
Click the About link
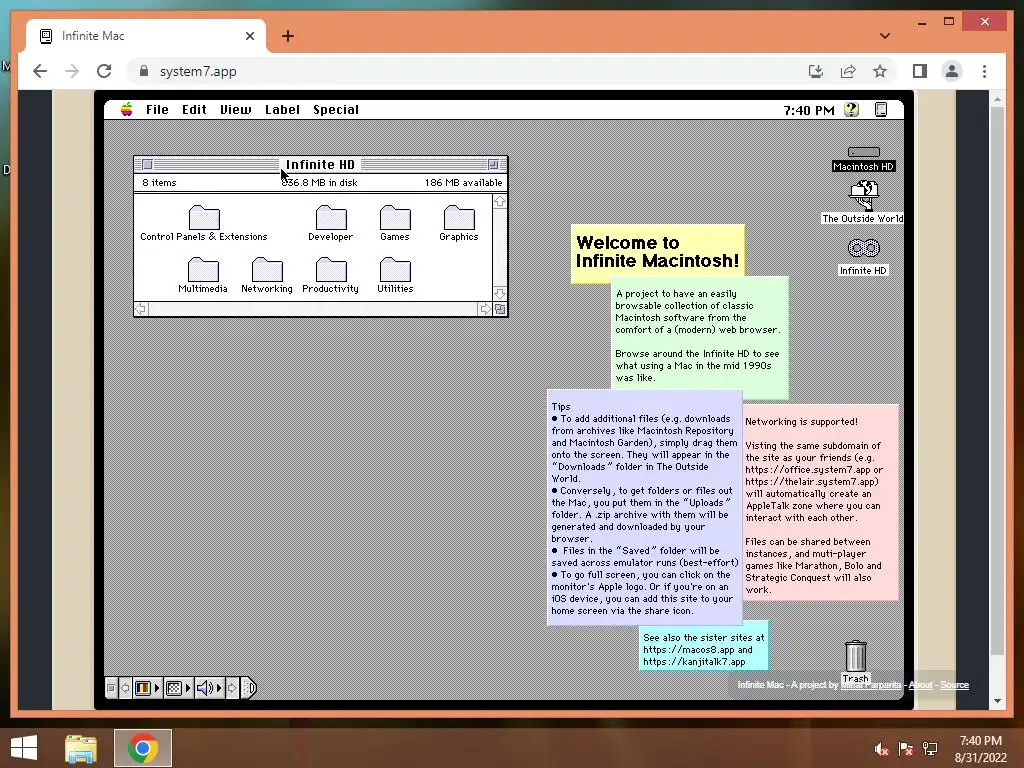[920, 685]
